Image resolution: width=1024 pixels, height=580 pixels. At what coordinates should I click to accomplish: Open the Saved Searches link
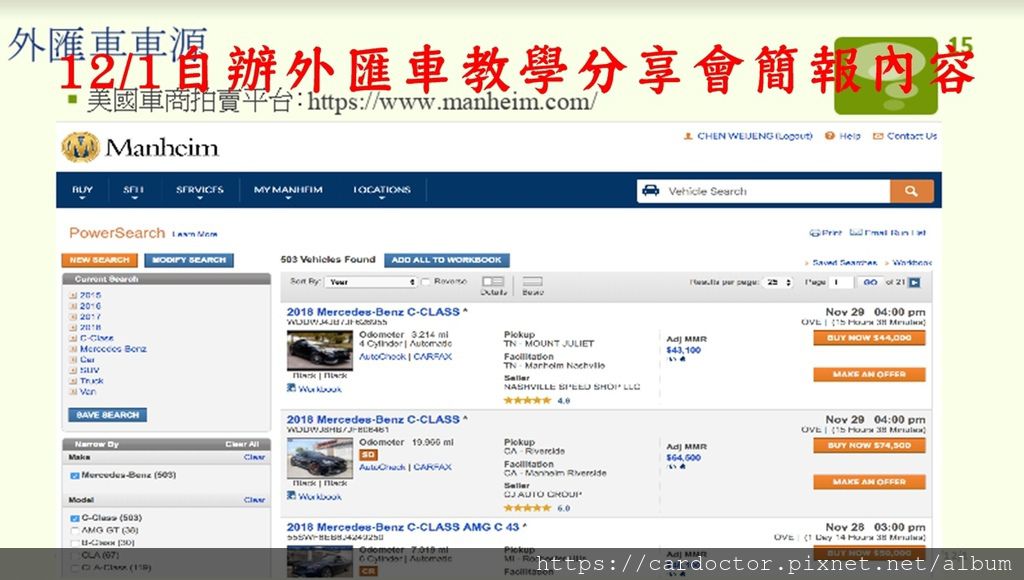pyautogui.click(x=844, y=263)
